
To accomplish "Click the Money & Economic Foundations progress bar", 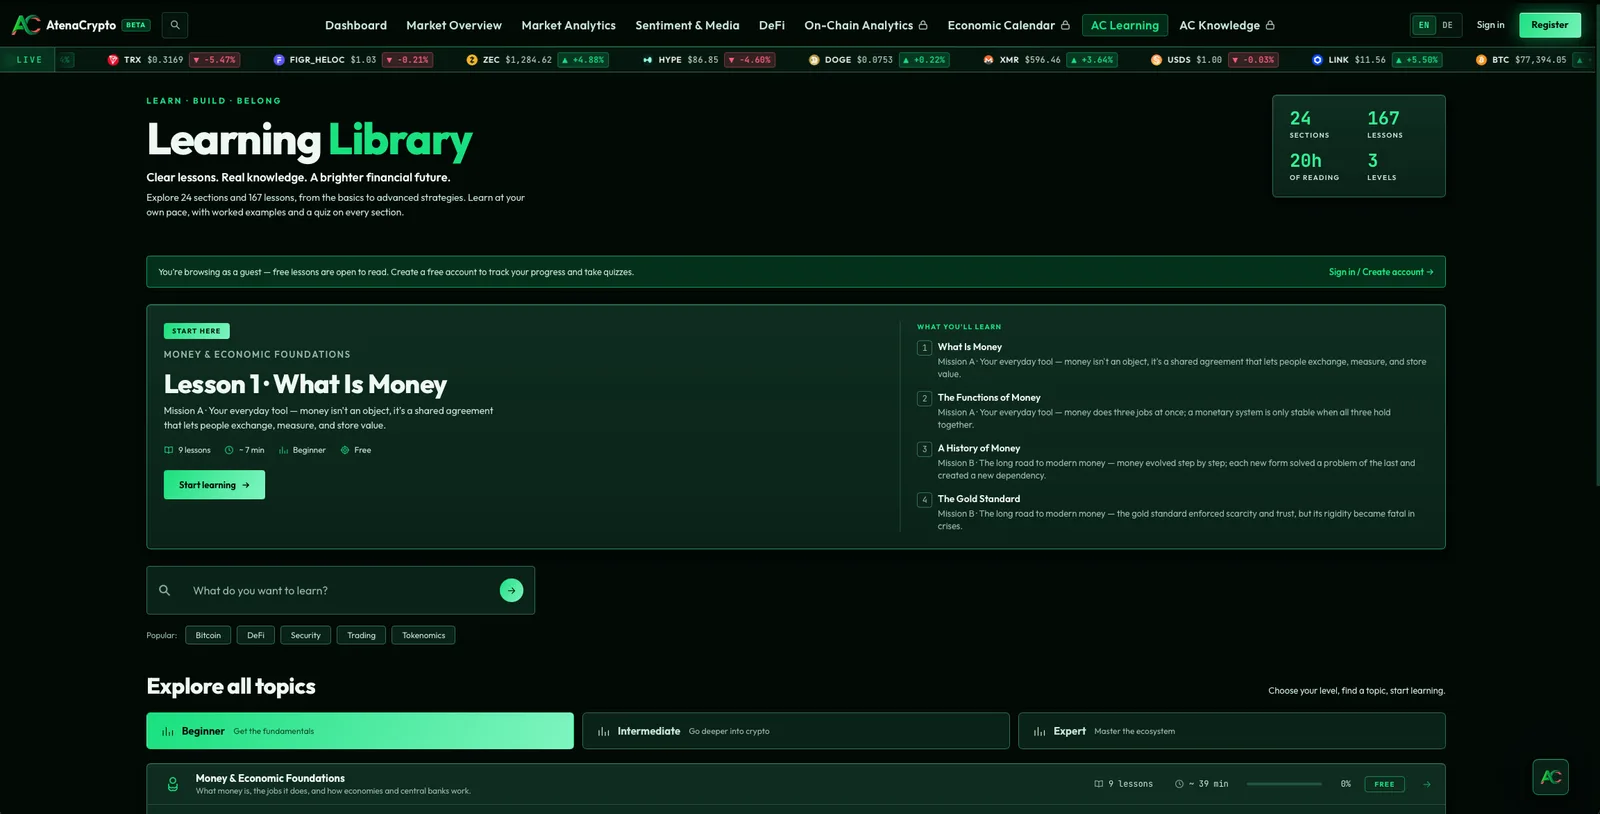I will coord(1284,784).
